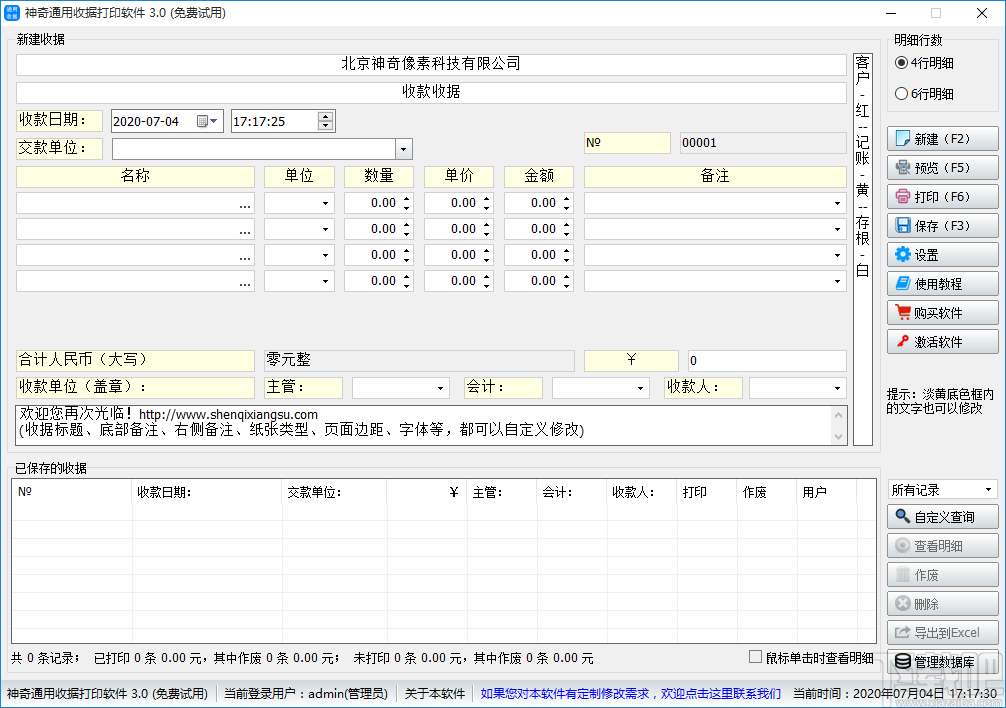Click the receipt number field 00001
The width and height of the screenshot is (1006, 708).
[x=763, y=143]
